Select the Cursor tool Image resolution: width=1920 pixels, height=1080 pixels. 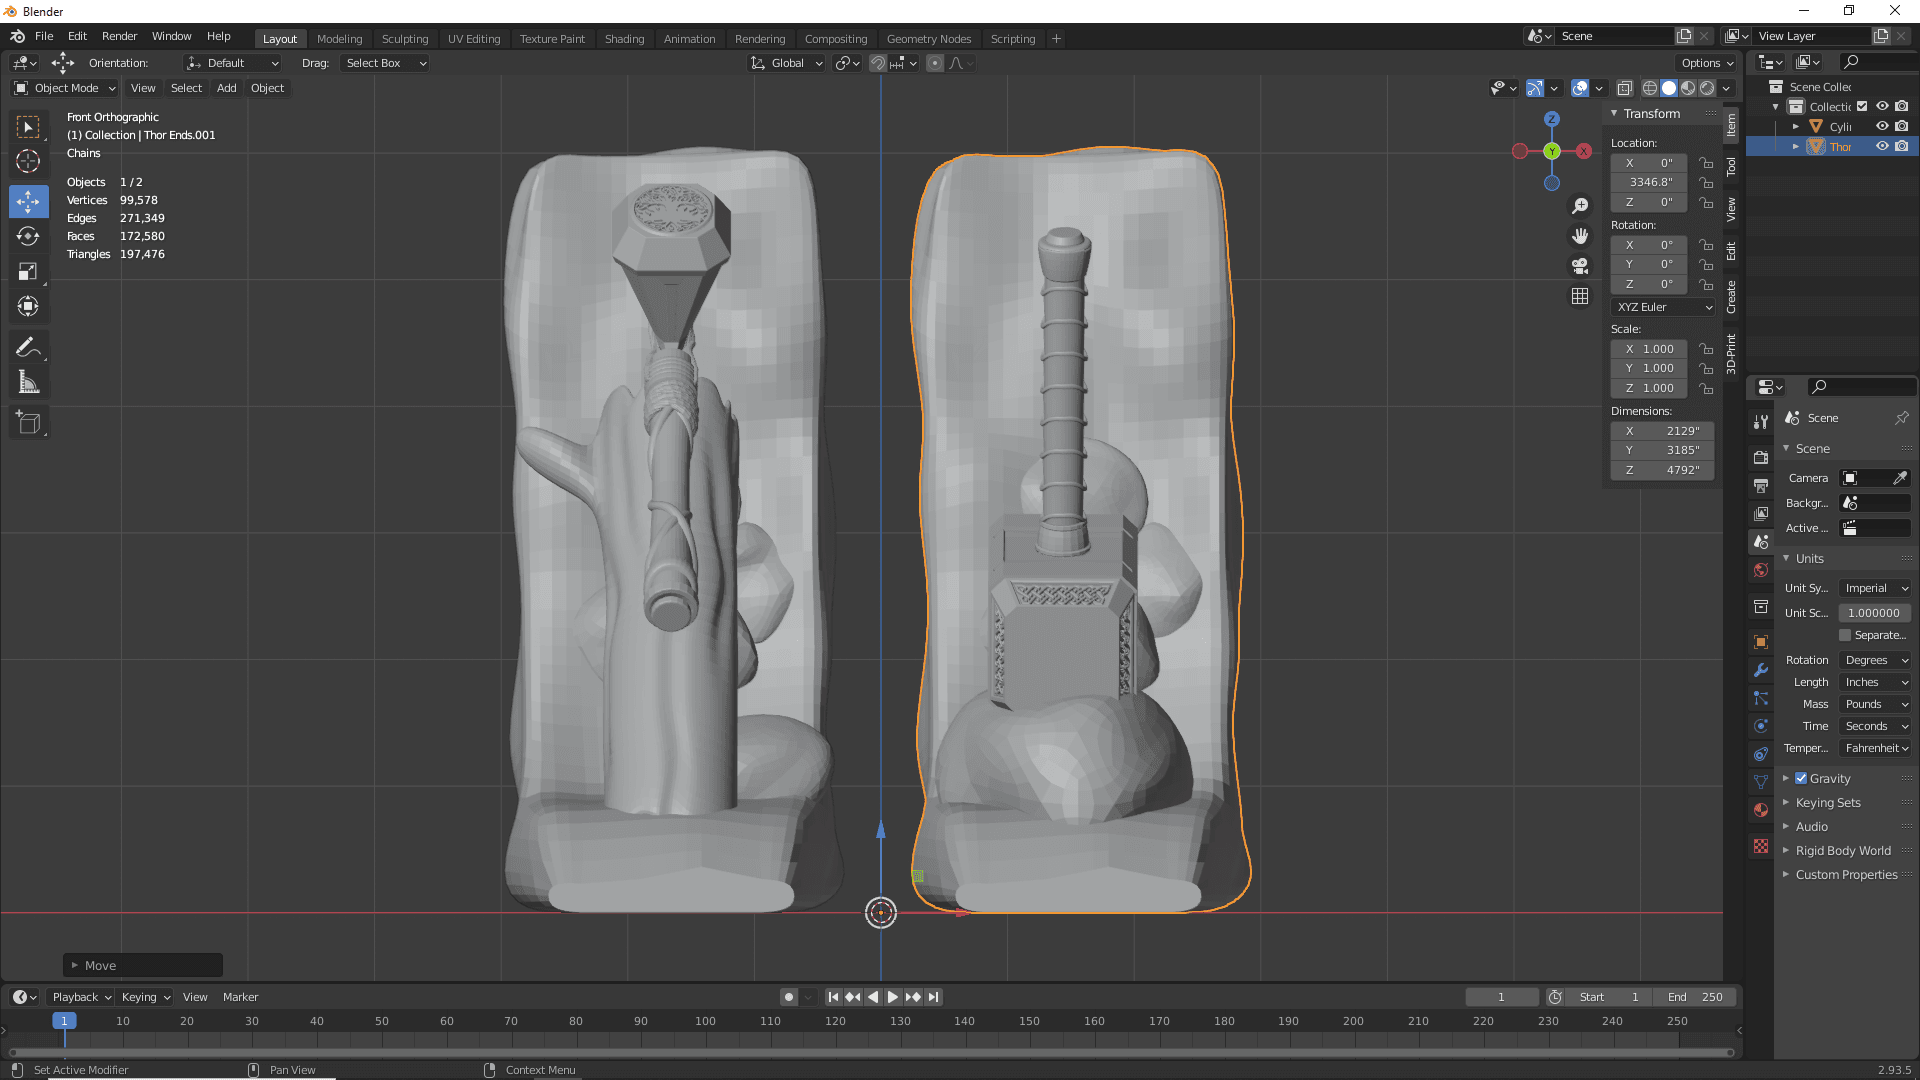tap(28, 161)
